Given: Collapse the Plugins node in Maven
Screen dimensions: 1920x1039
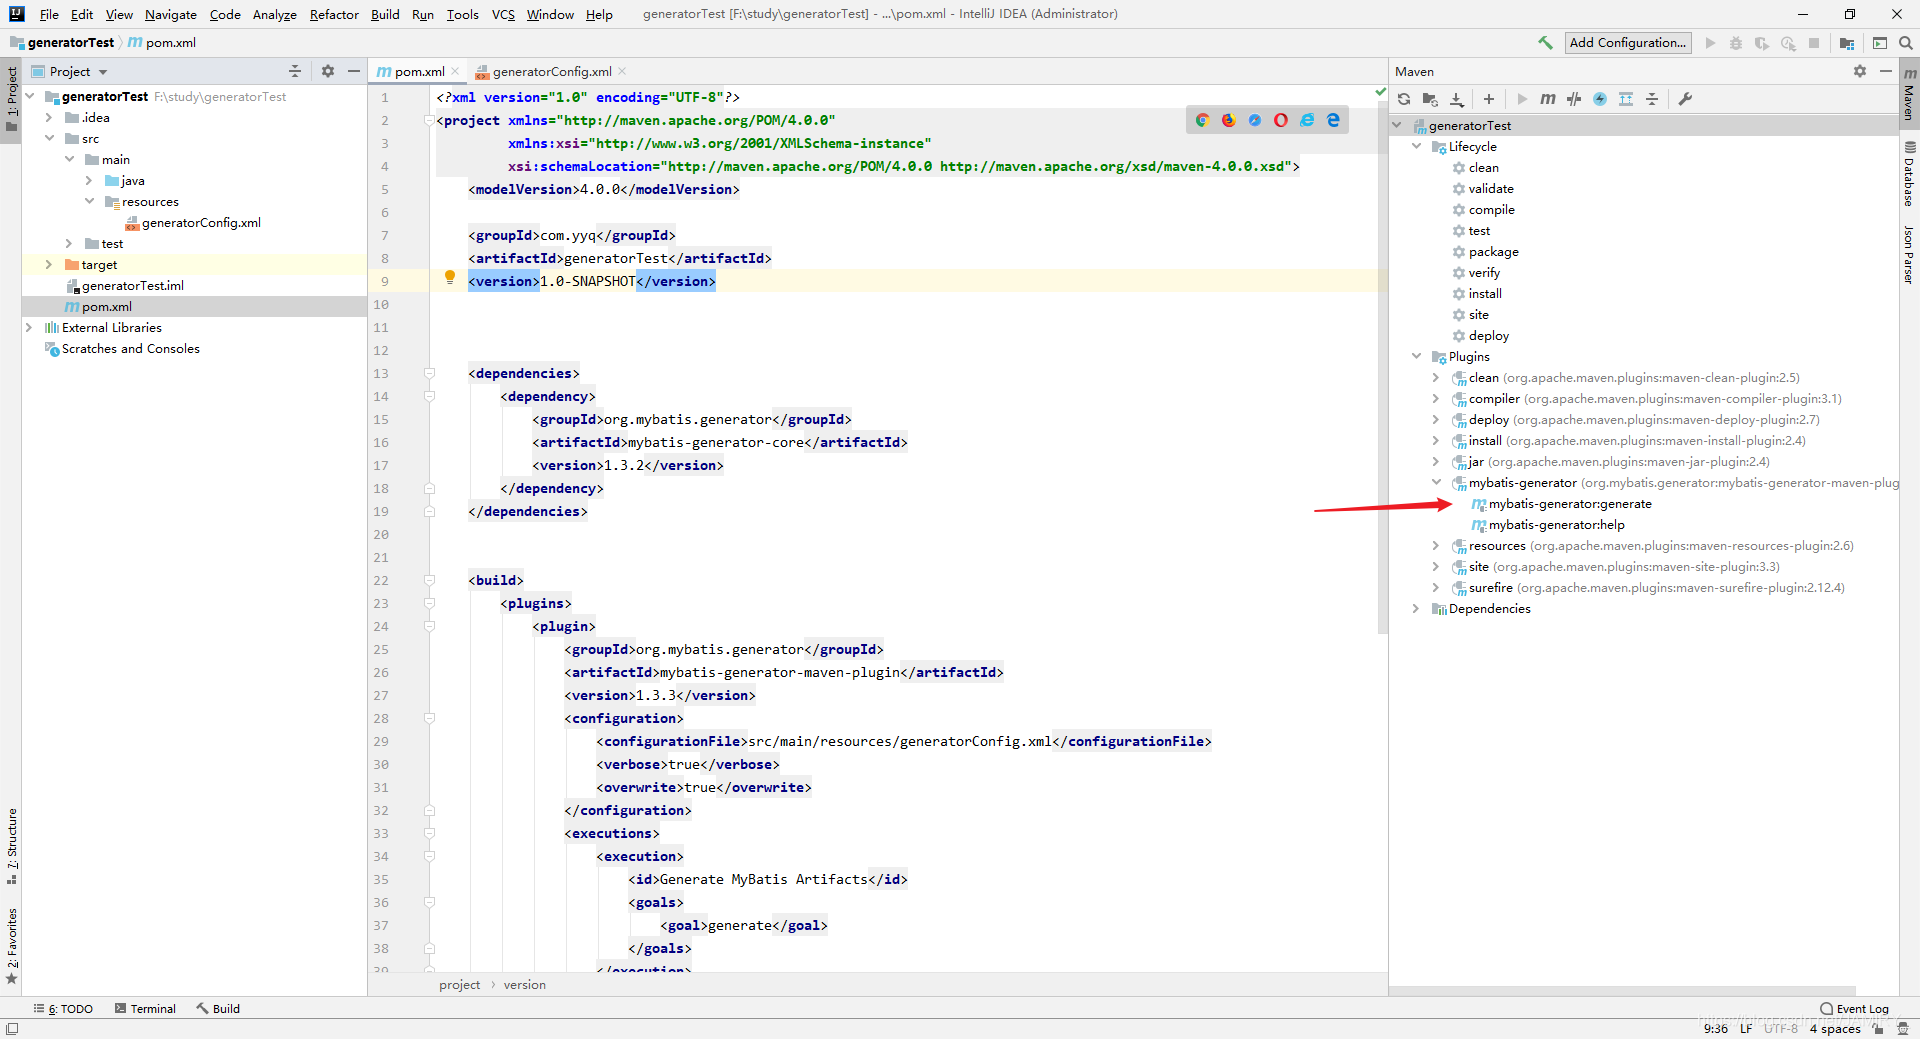Looking at the screenshot, I should (x=1416, y=357).
